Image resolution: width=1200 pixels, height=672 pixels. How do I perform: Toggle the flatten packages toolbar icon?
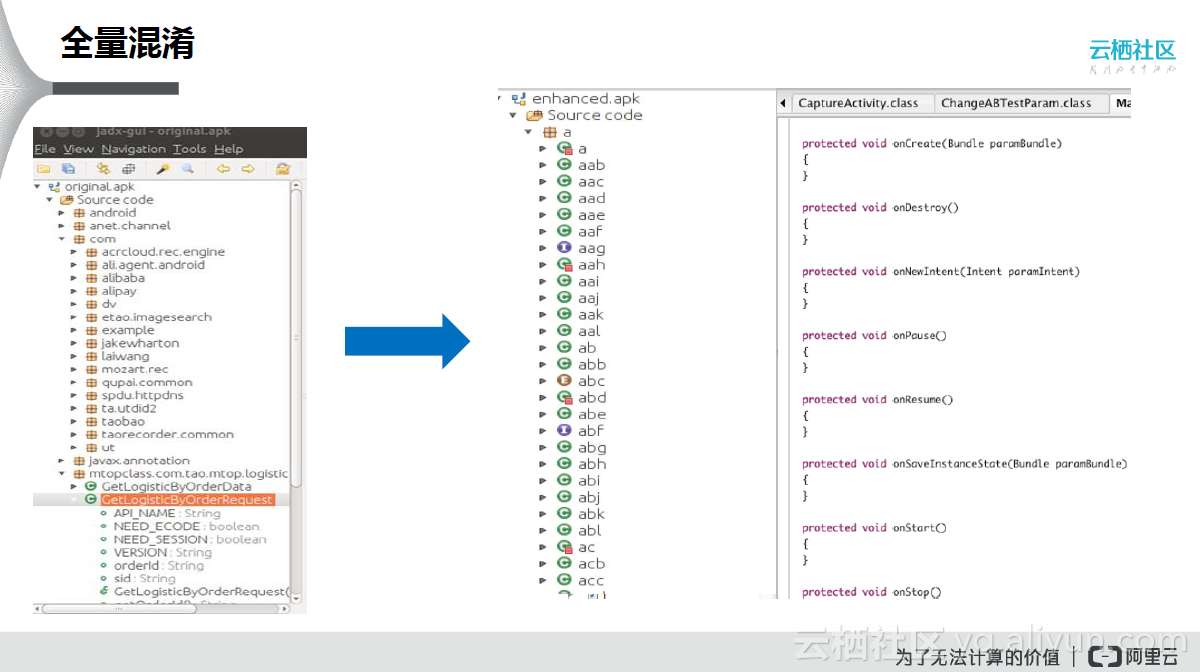tap(127, 169)
